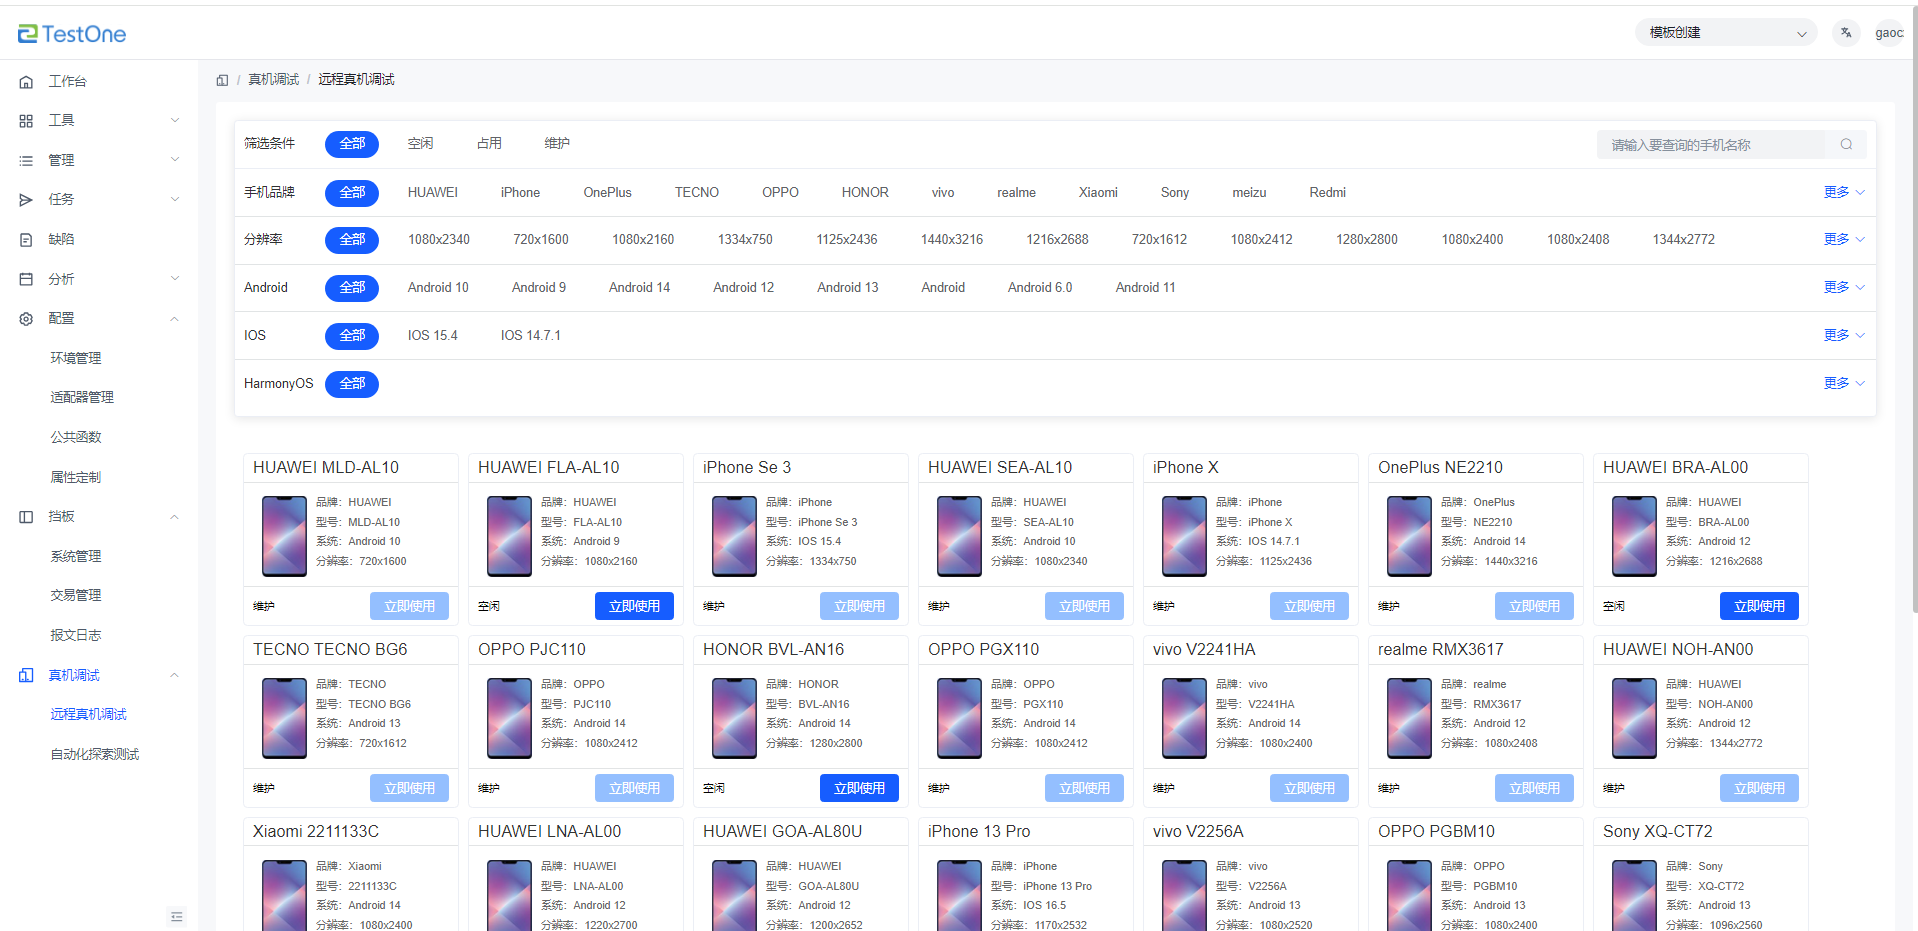The width and height of the screenshot is (1918, 931).
Task: Filter by Xiaomi brand
Action: coord(1098,193)
